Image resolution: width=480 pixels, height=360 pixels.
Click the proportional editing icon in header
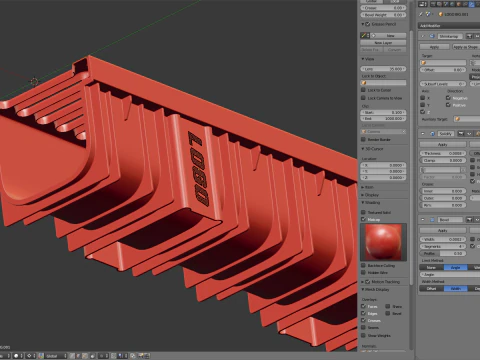pos(102,356)
